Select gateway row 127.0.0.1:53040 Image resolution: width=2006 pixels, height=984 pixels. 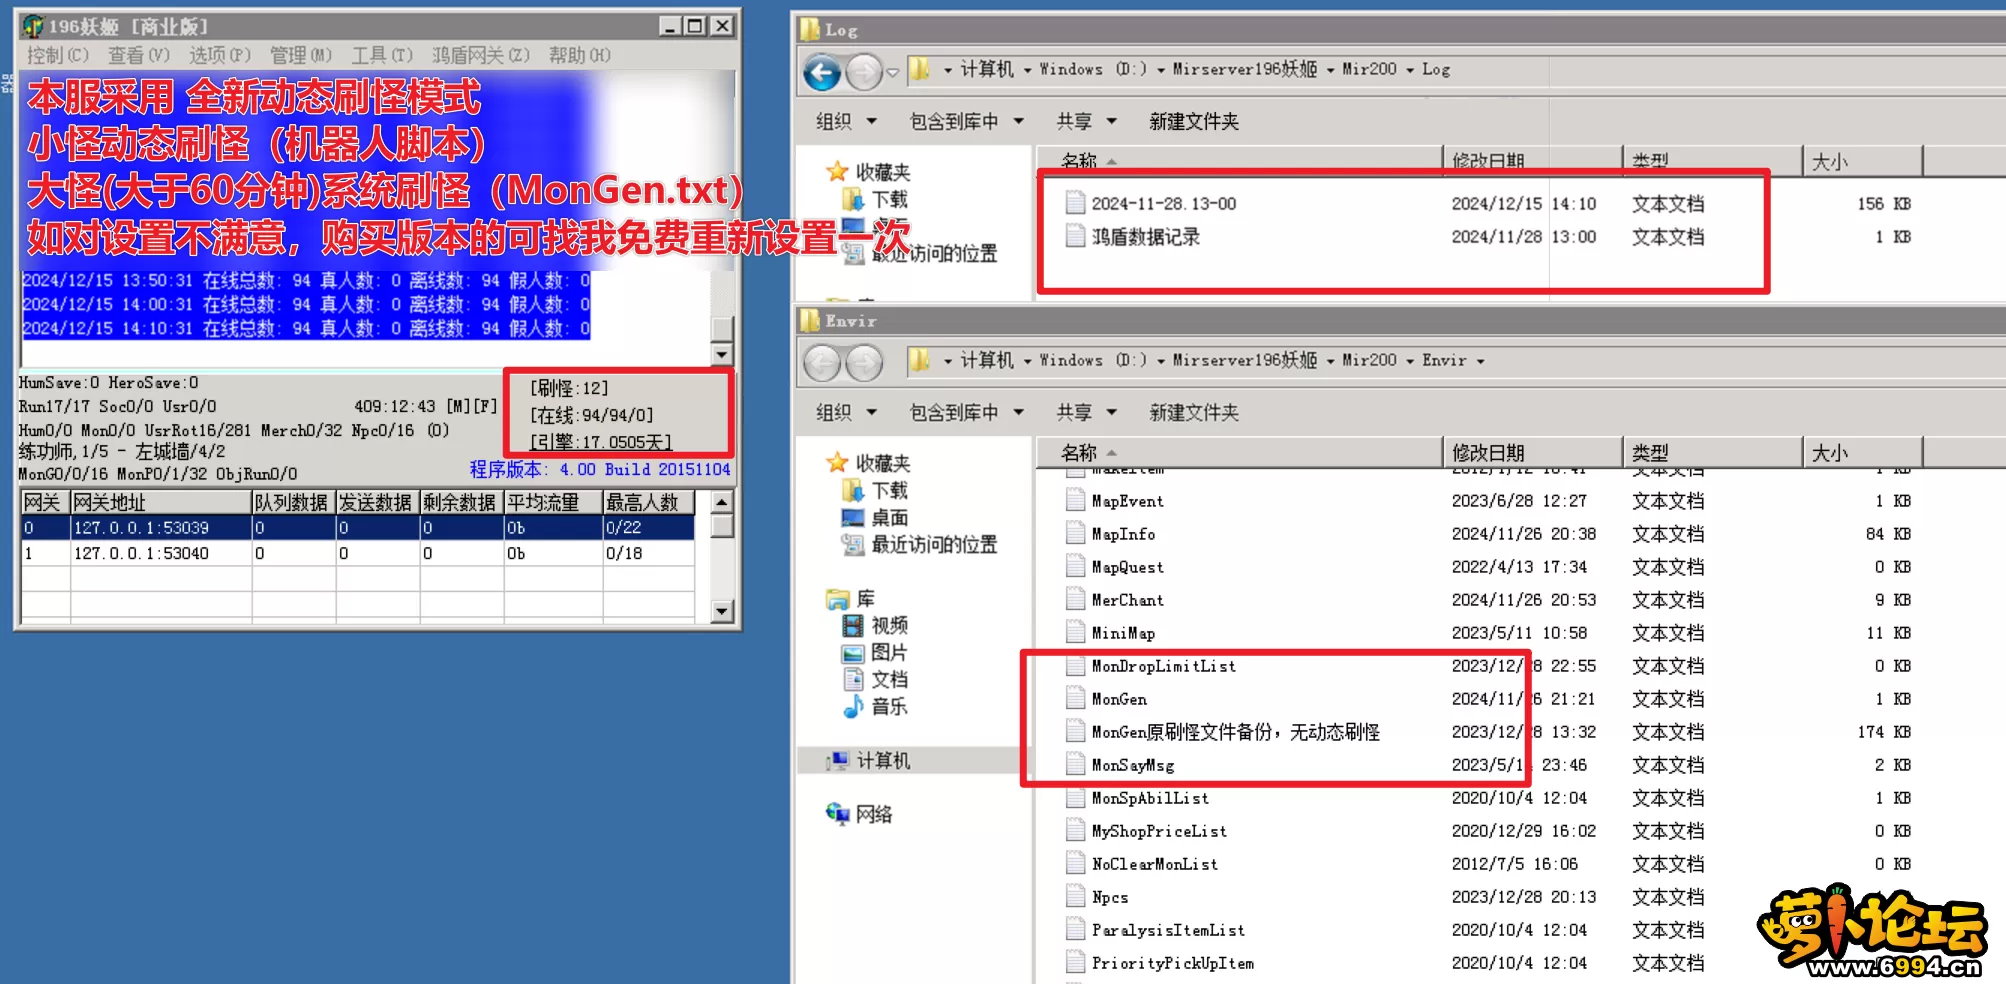[x=358, y=553]
